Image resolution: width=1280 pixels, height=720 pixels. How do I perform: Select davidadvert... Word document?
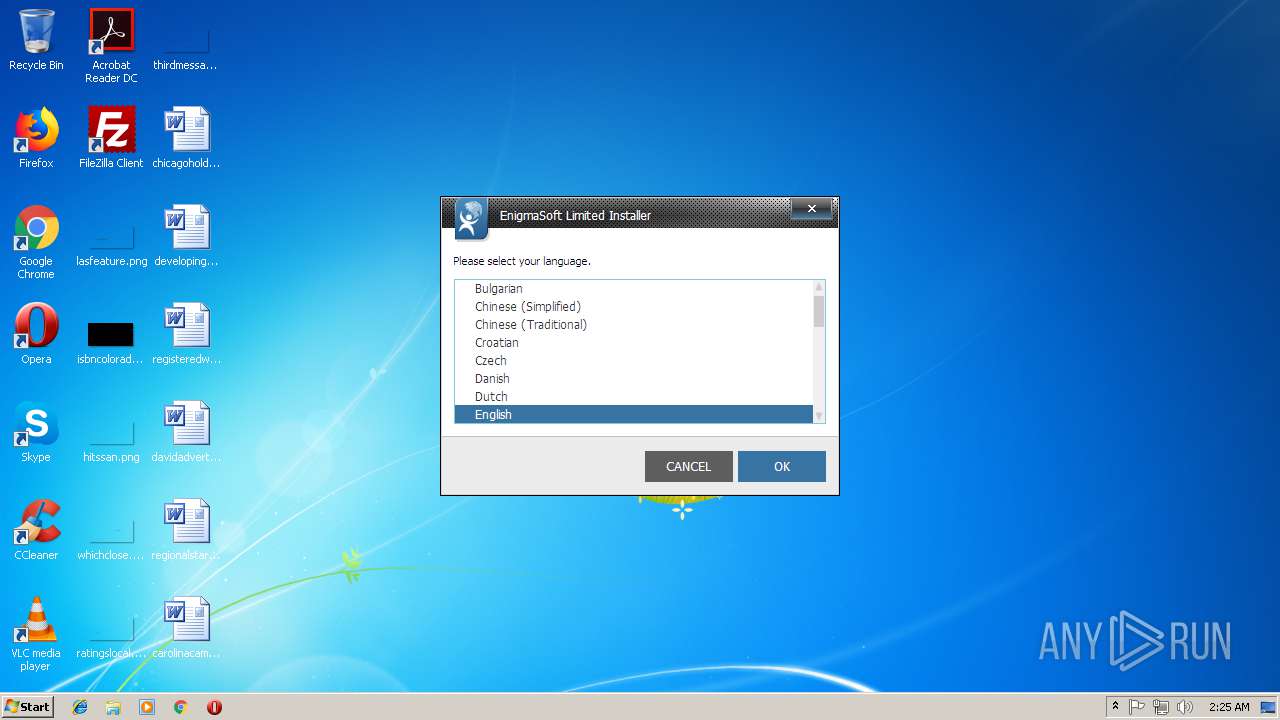(186, 432)
